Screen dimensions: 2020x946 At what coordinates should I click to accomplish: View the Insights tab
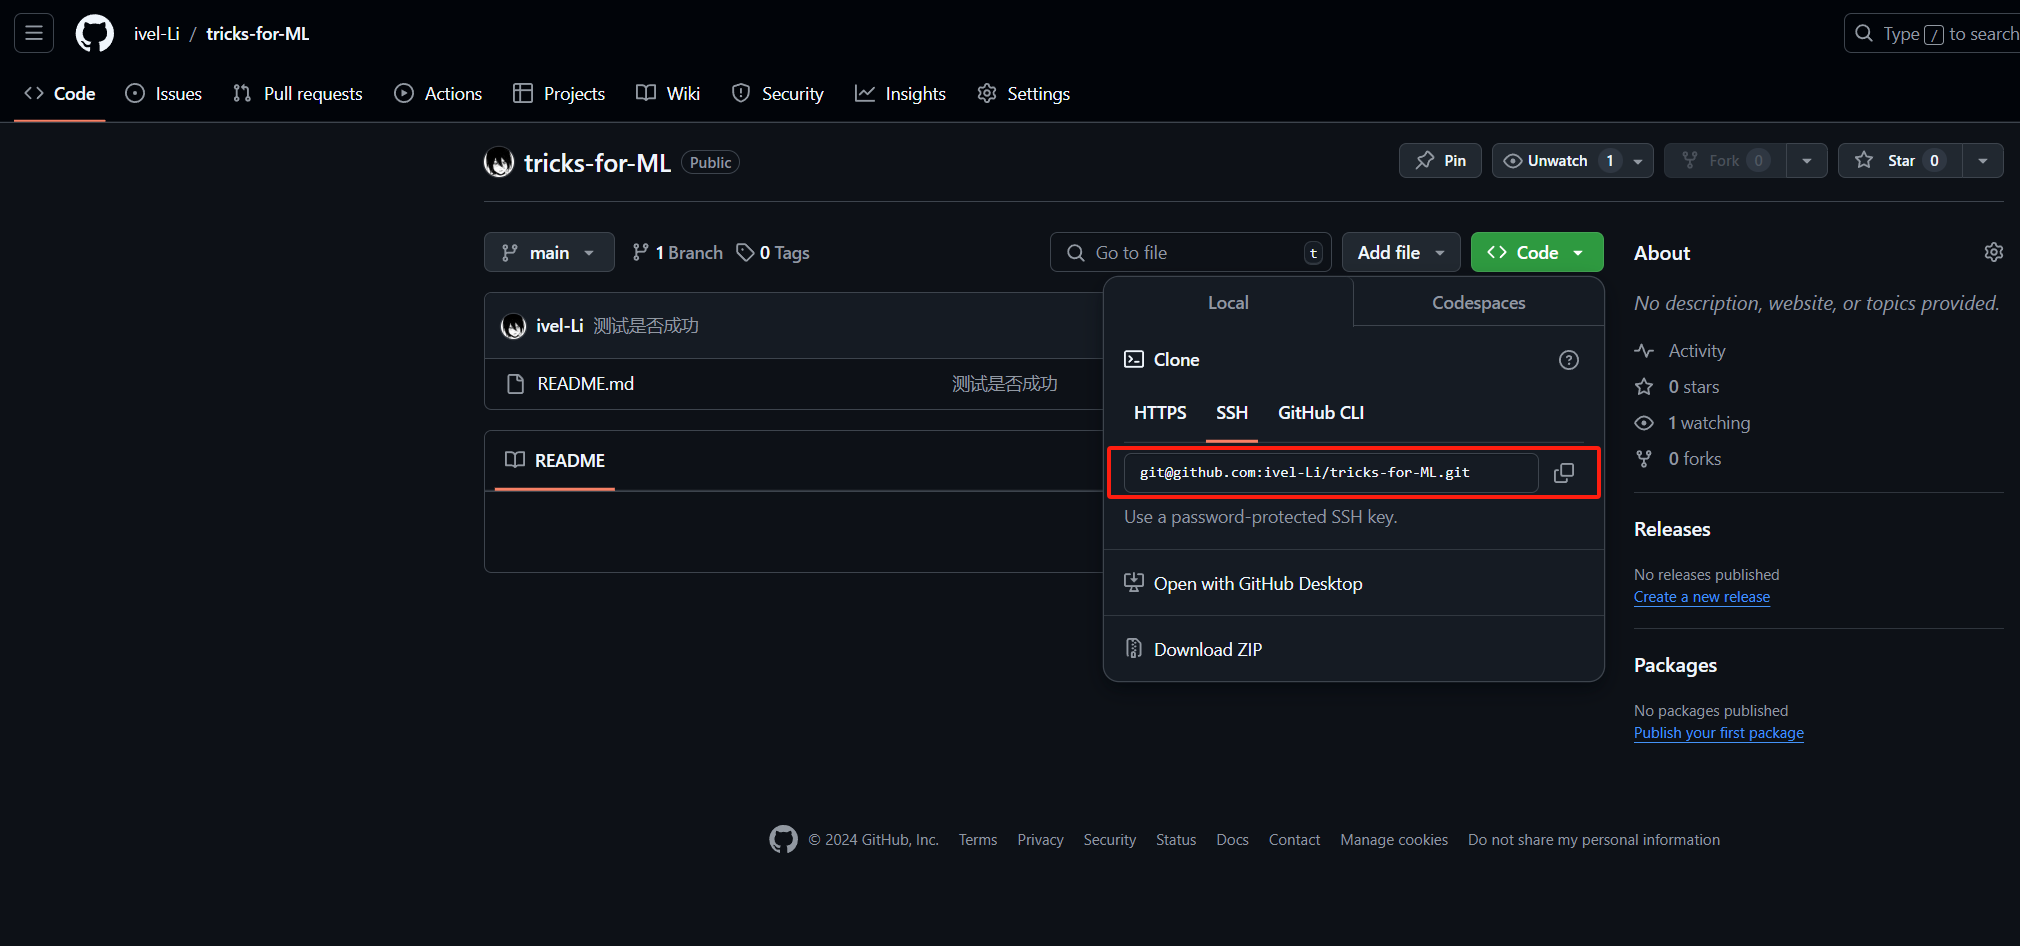point(900,93)
